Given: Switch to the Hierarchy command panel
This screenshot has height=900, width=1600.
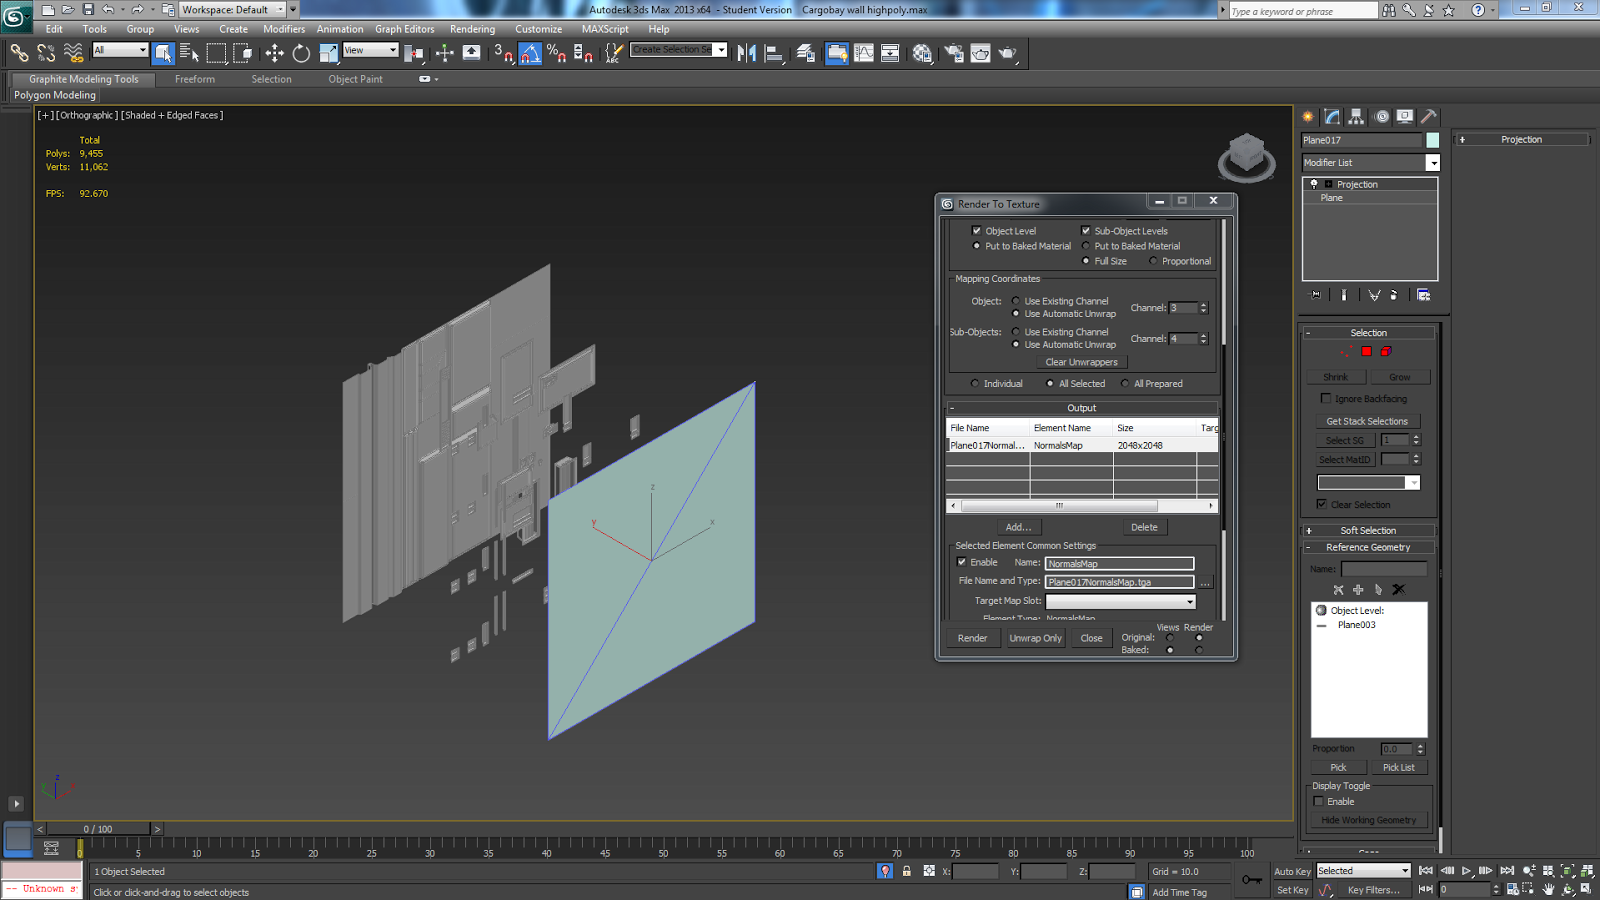Looking at the screenshot, I should [1356, 117].
